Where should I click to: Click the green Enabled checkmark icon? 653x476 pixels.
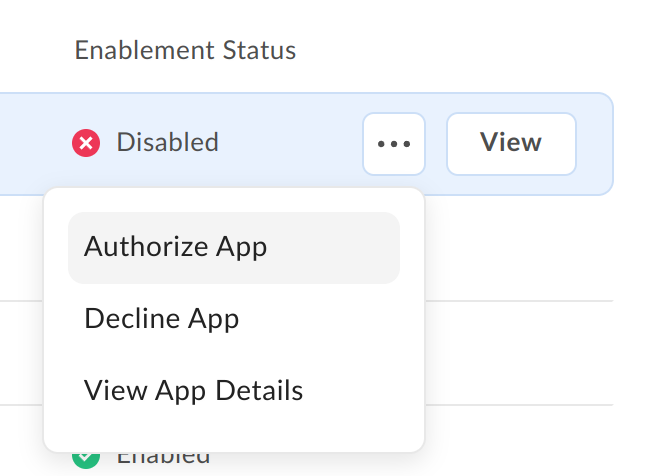coord(87,458)
